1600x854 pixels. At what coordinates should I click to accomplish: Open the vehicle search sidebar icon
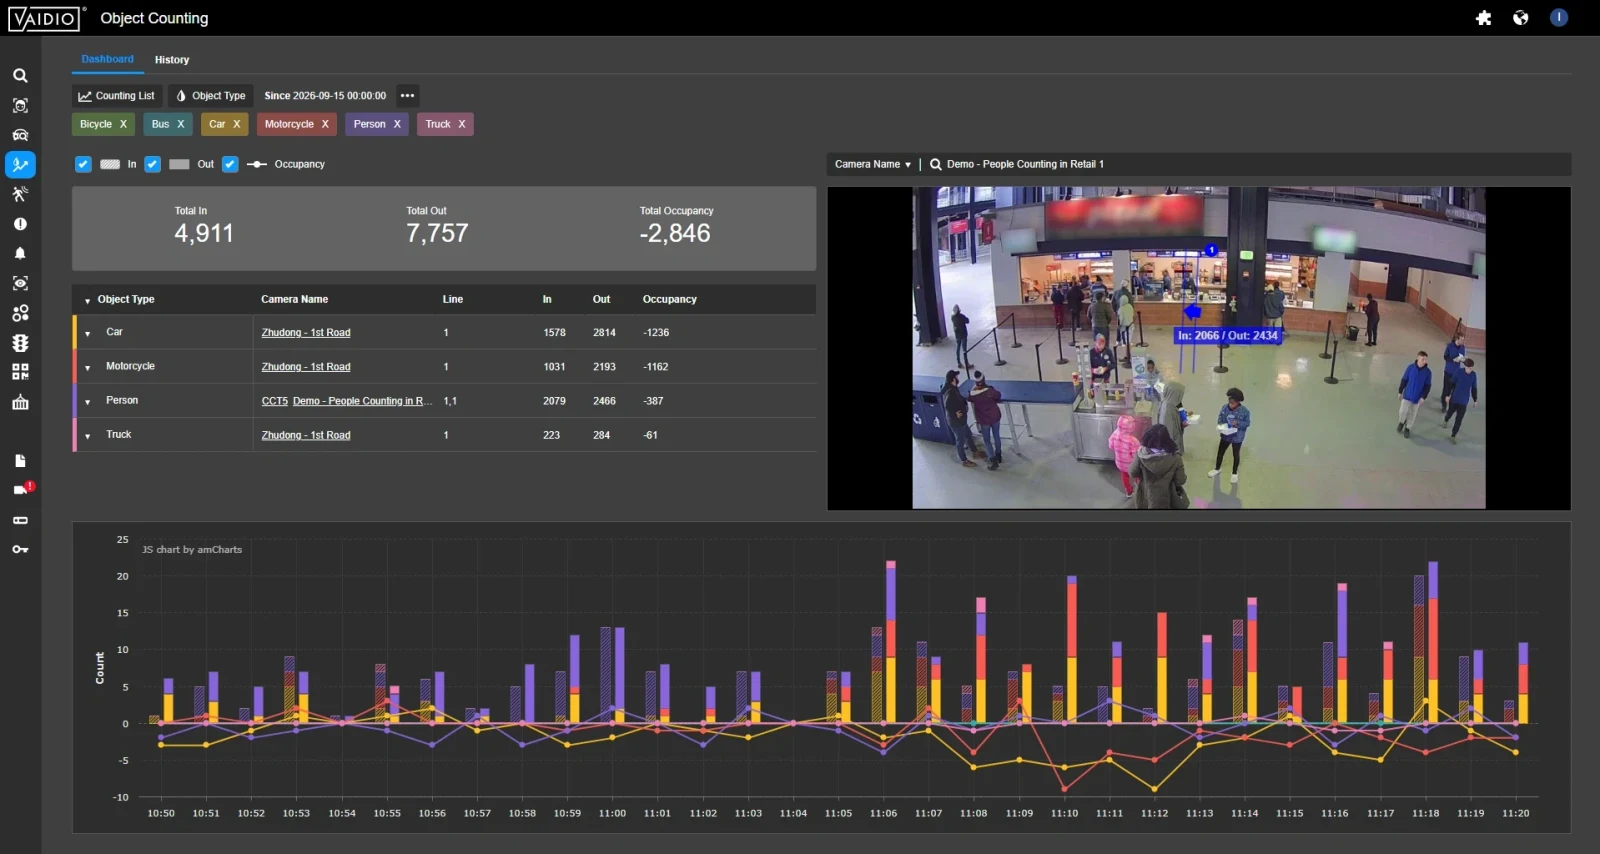(20, 135)
